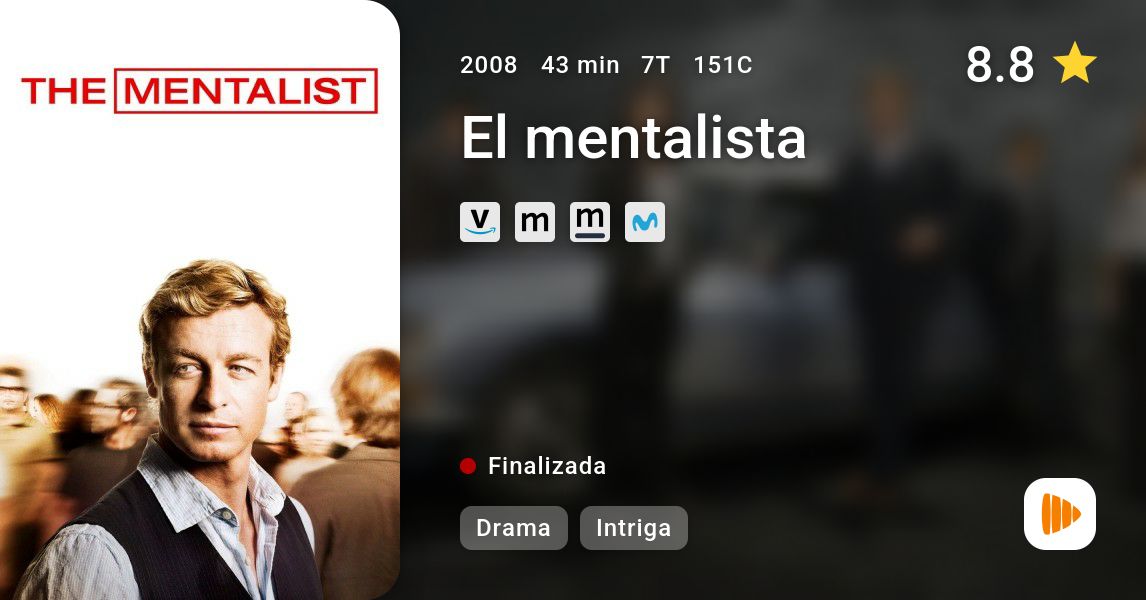Open the 151C episode count
The height and width of the screenshot is (600, 1146).
point(723,65)
